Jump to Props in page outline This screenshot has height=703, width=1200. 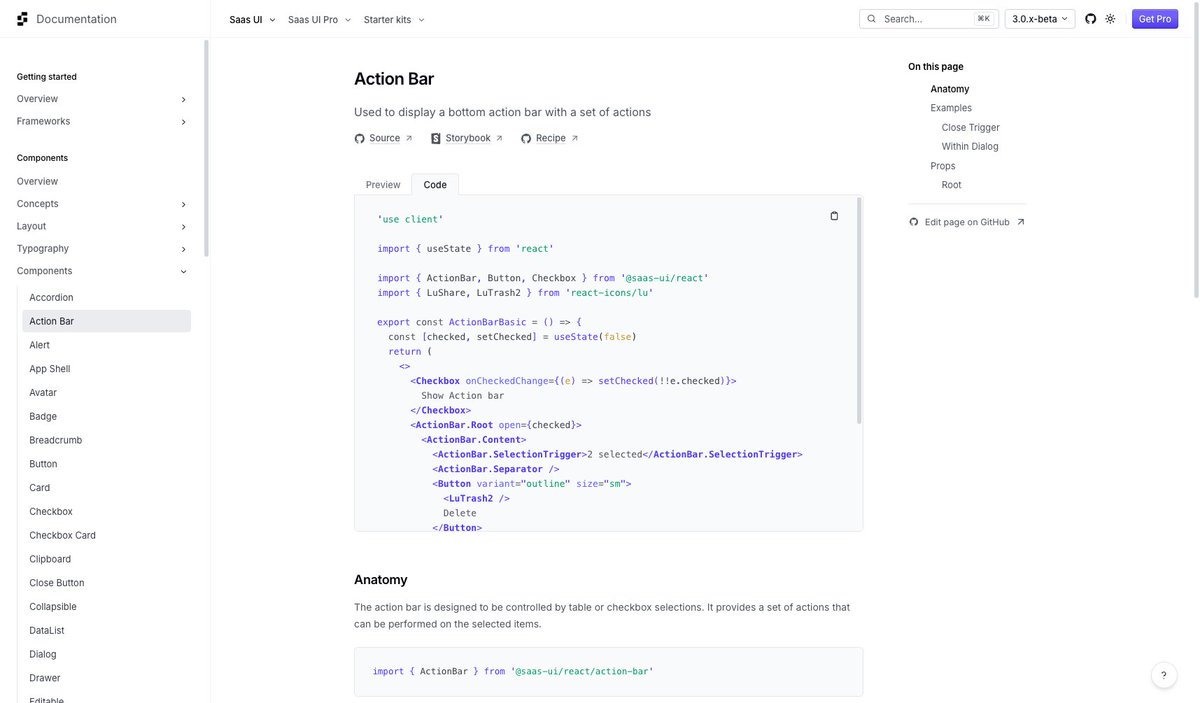click(x=943, y=166)
